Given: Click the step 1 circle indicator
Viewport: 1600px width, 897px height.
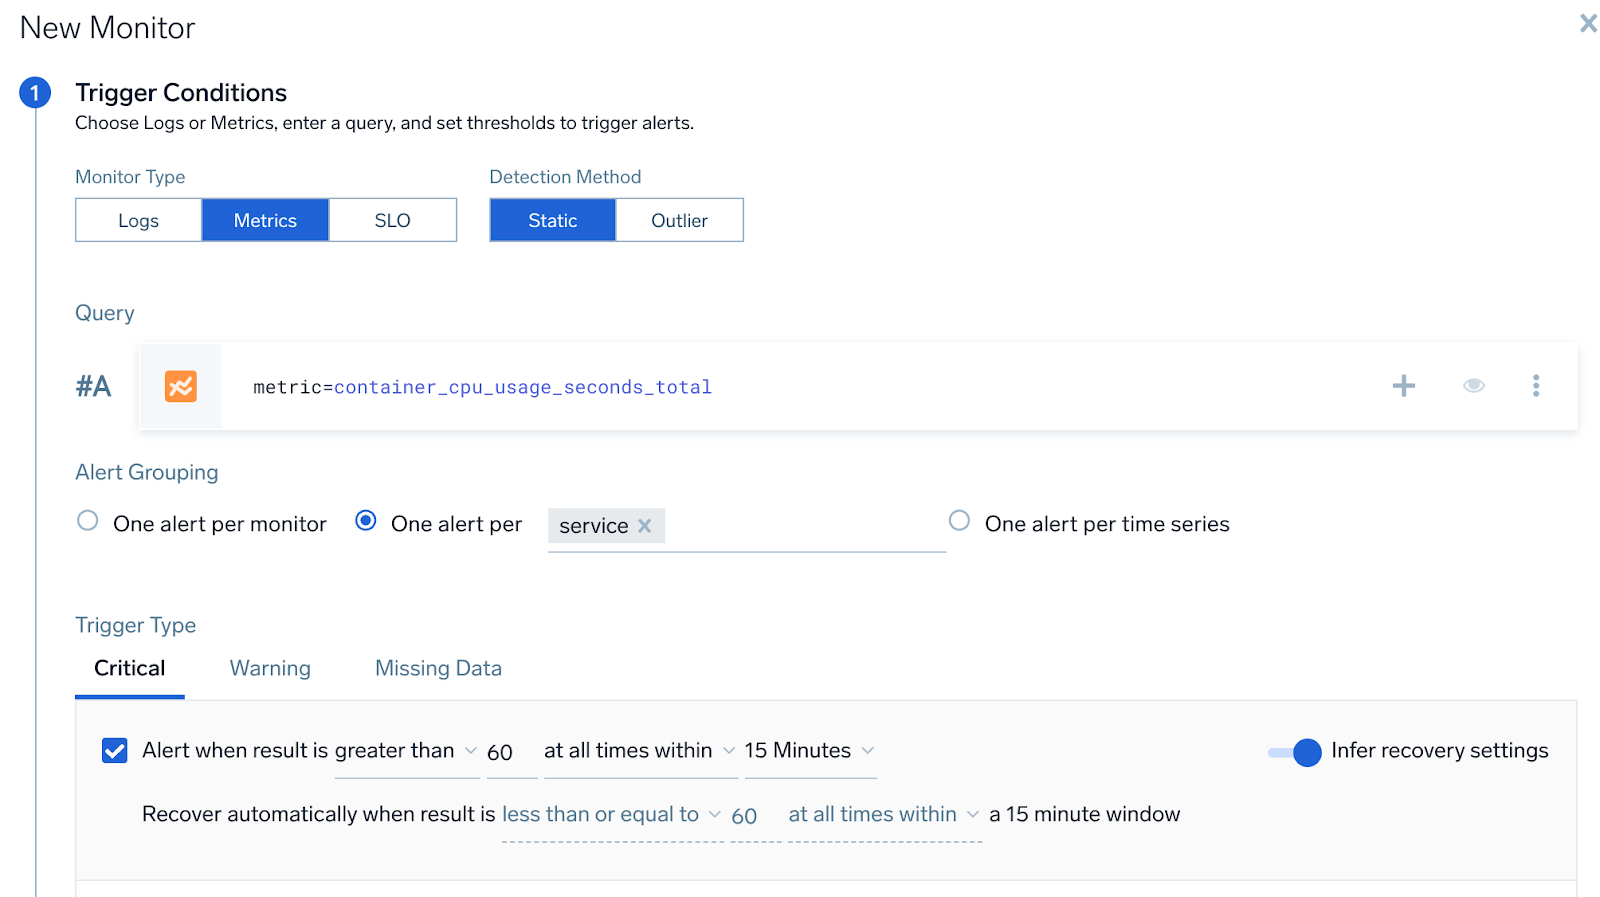Looking at the screenshot, I should tap(35, 93).
